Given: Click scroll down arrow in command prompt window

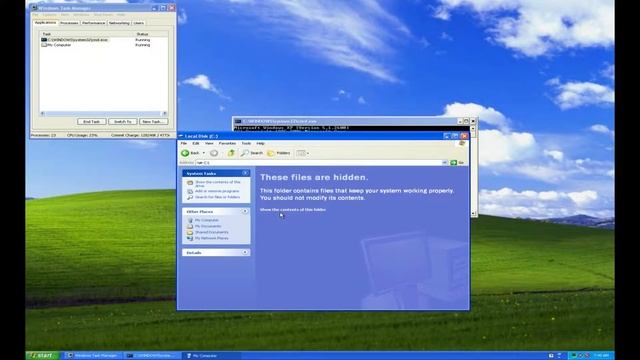Looking at the screenshot, I should [473, 213].
